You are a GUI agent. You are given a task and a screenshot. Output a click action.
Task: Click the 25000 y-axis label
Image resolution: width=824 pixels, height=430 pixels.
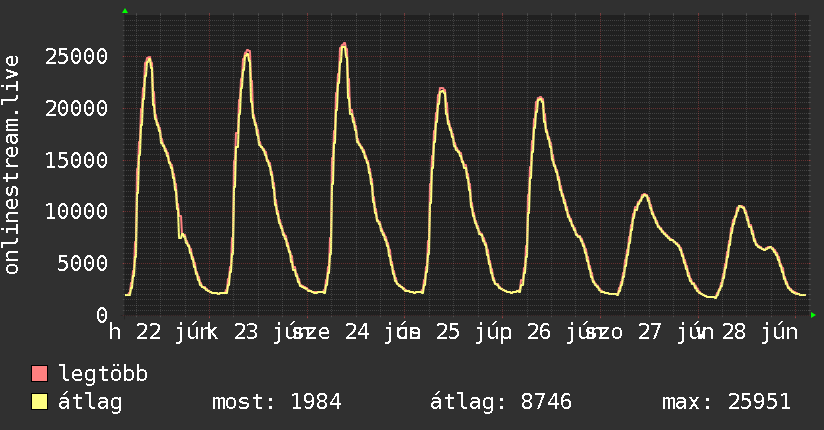[x=76, y=56]
